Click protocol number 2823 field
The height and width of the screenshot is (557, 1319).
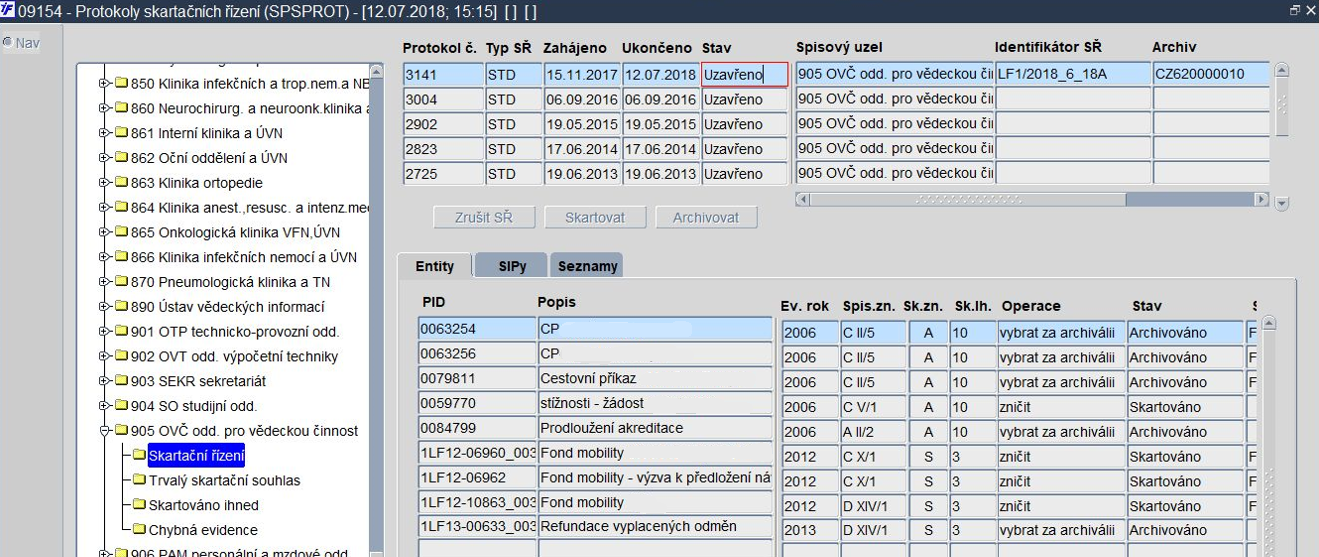[x=443, y=149]
